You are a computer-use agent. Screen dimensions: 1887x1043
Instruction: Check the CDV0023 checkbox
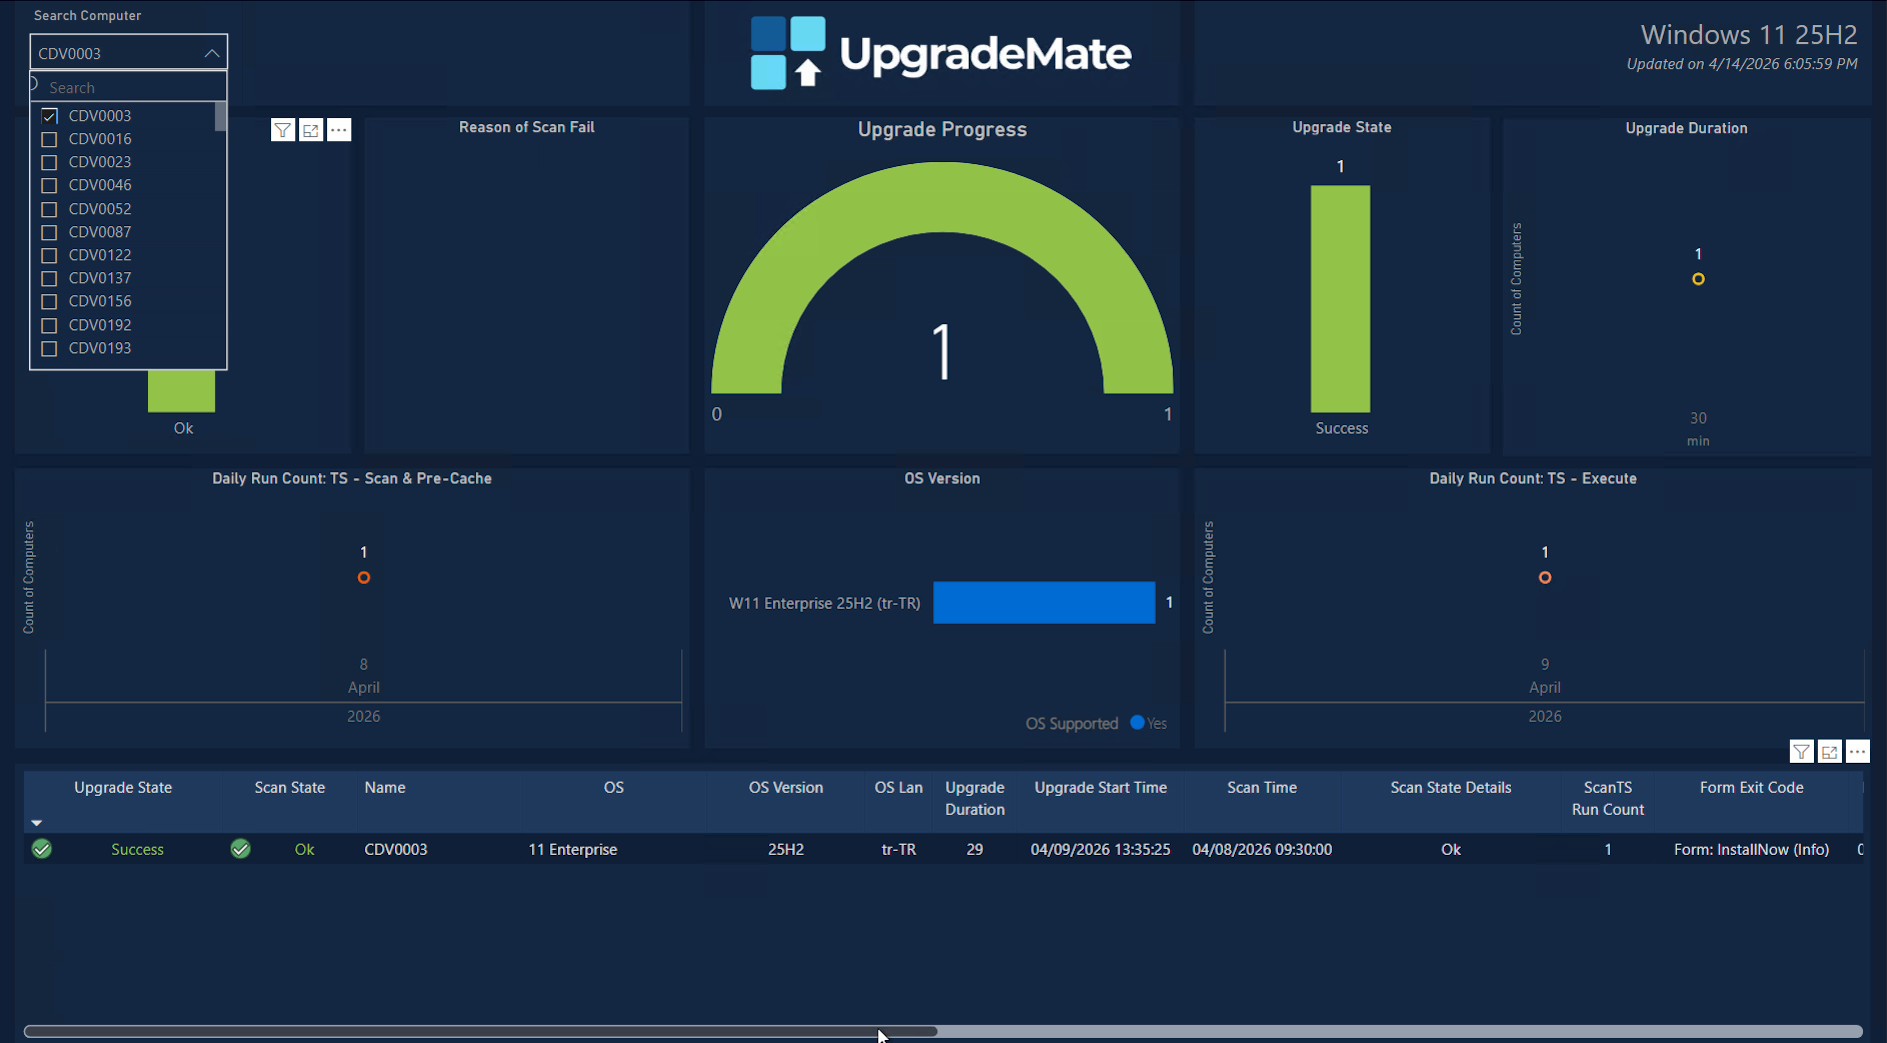pos(49,162)
